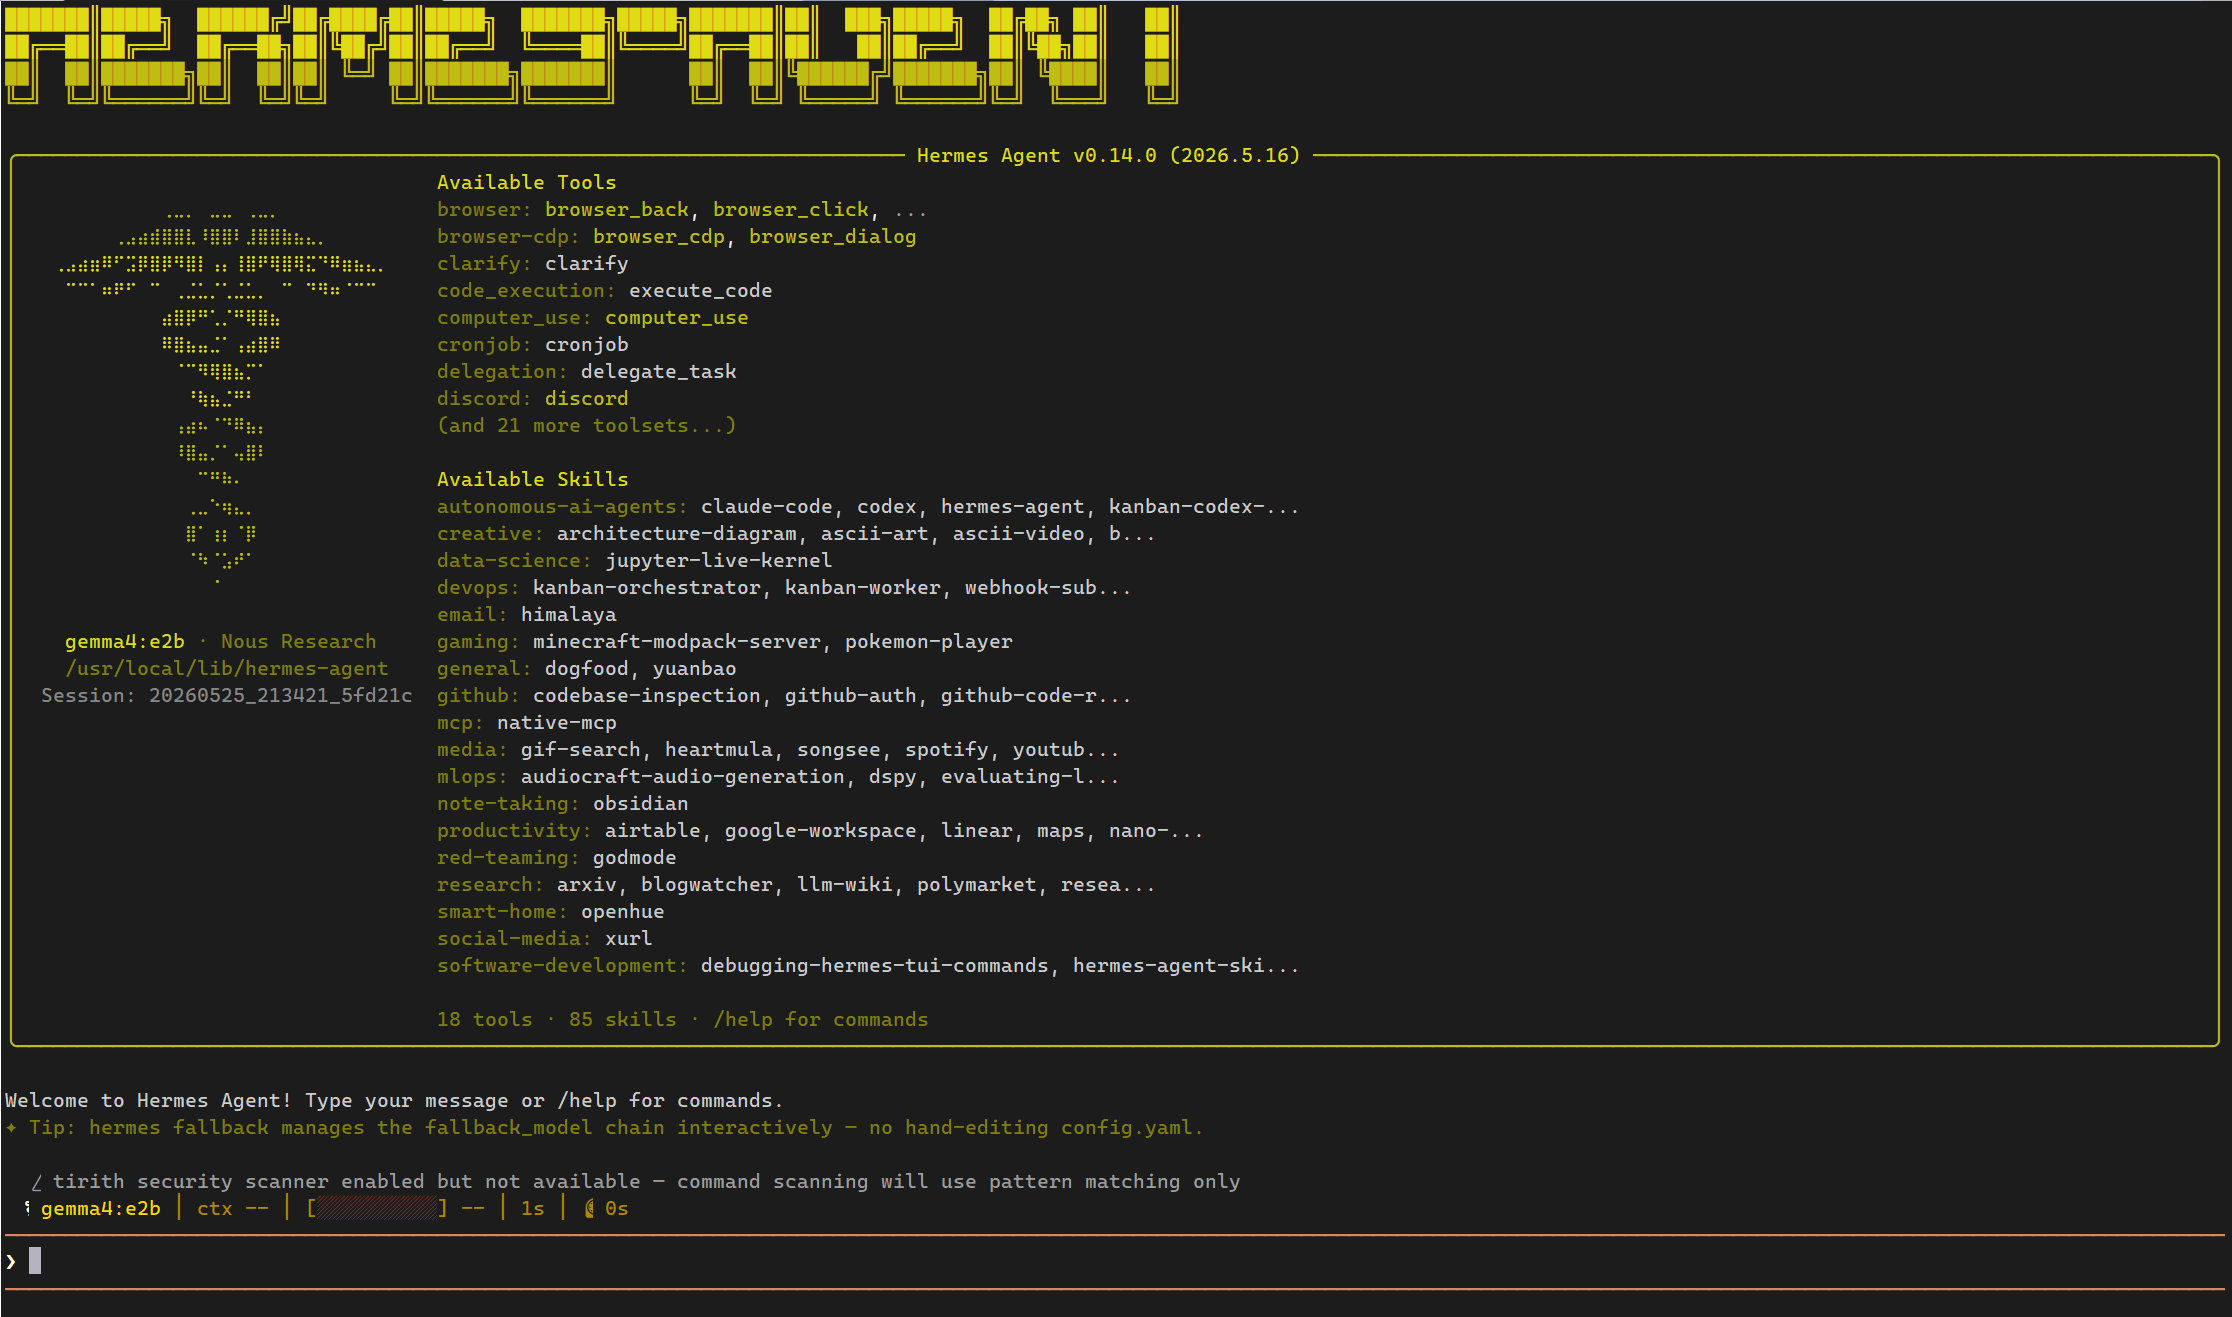The width and height of the screenshot is (2232, 1317).
Task: Click the debugging-hermes-tui-commands skill name
Action: click(875, 965)
